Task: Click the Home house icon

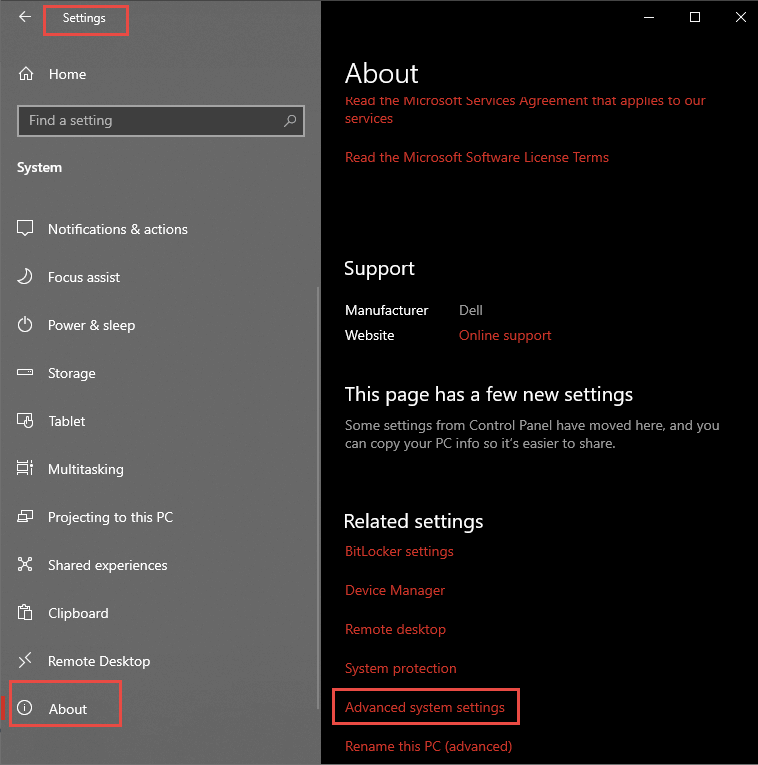Action: point(26,74)
